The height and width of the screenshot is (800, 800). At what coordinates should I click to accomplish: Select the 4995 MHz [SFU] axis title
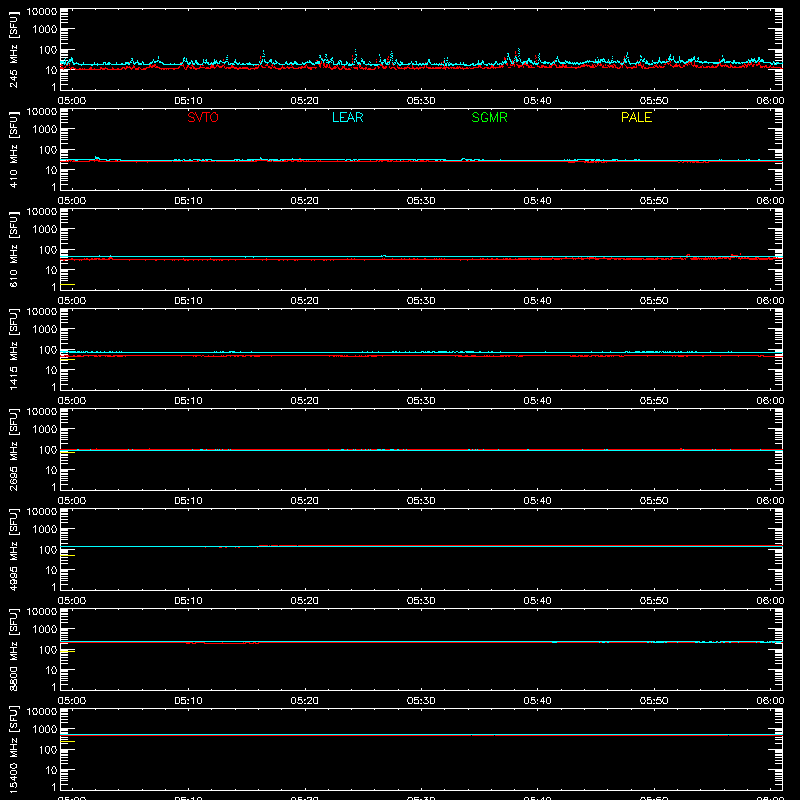click(13, 550)
